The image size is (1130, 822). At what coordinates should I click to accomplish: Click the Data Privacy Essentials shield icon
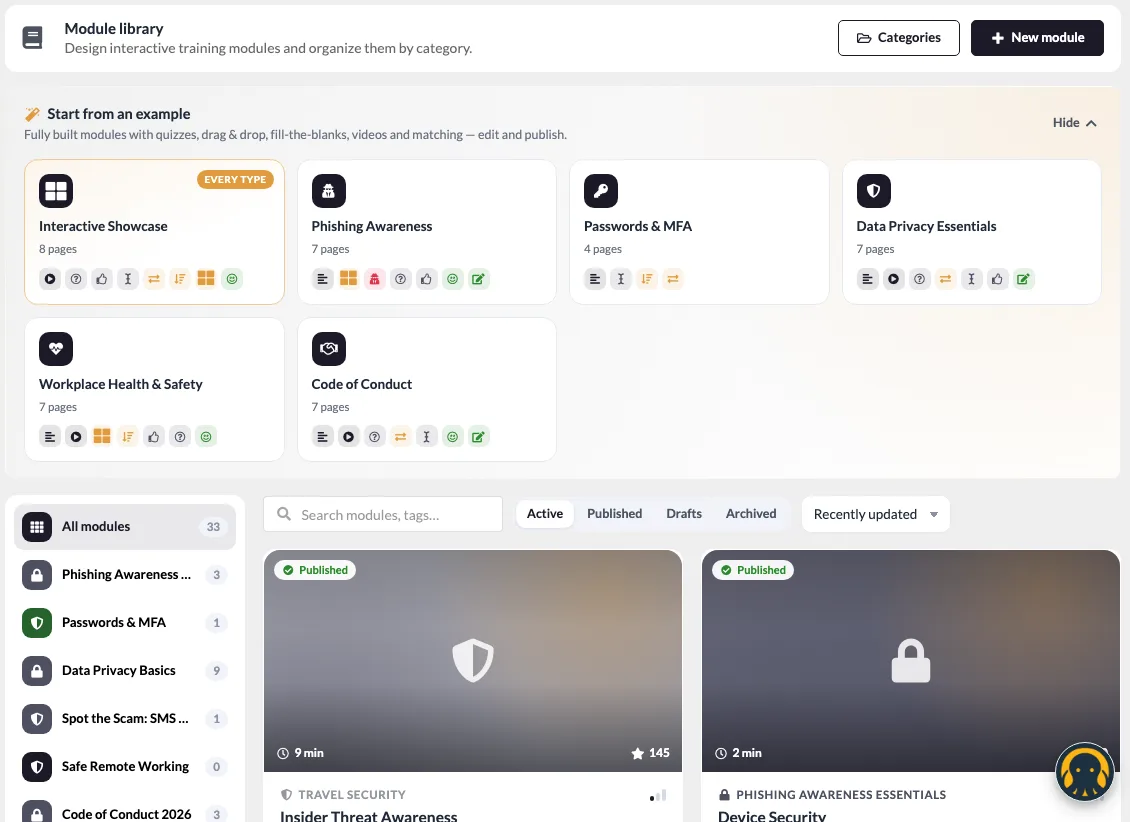[x=873, y=191]
